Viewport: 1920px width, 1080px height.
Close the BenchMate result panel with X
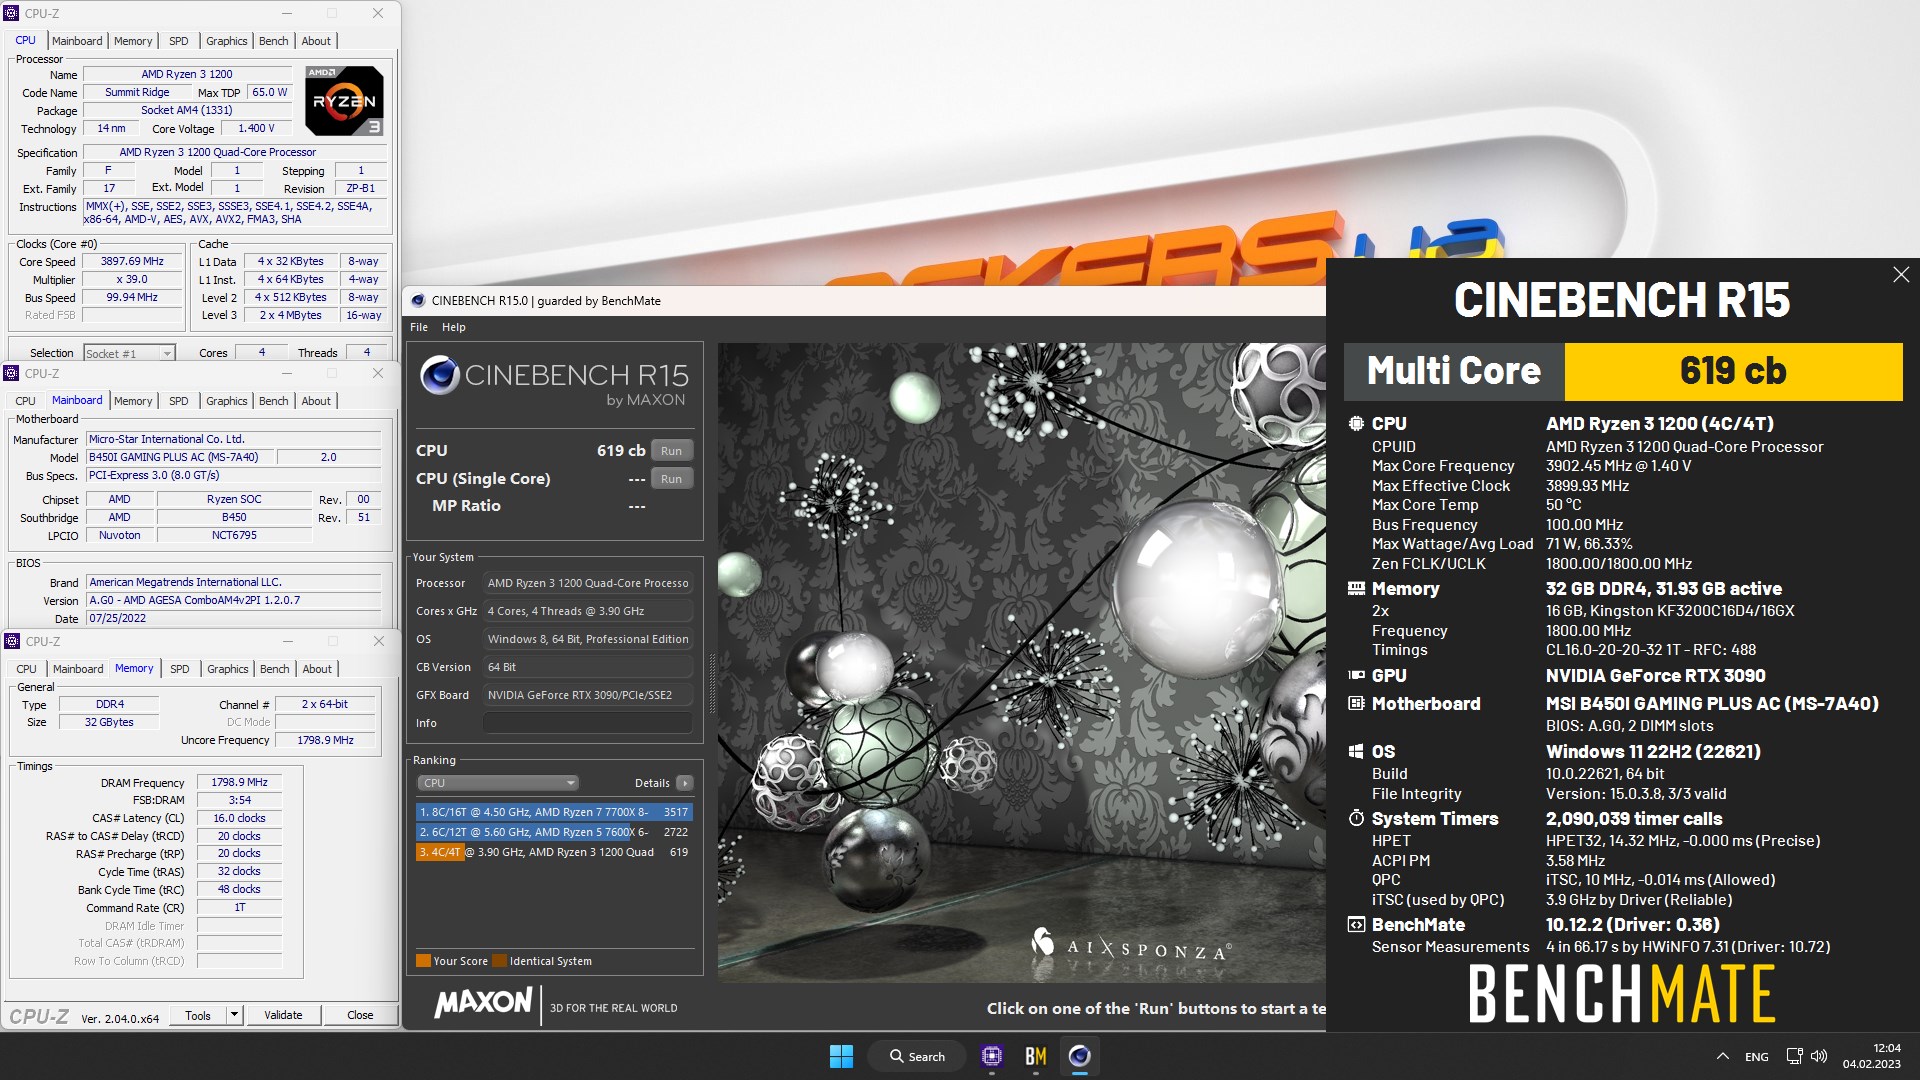pyautogui.click(x=1901, y=275)
